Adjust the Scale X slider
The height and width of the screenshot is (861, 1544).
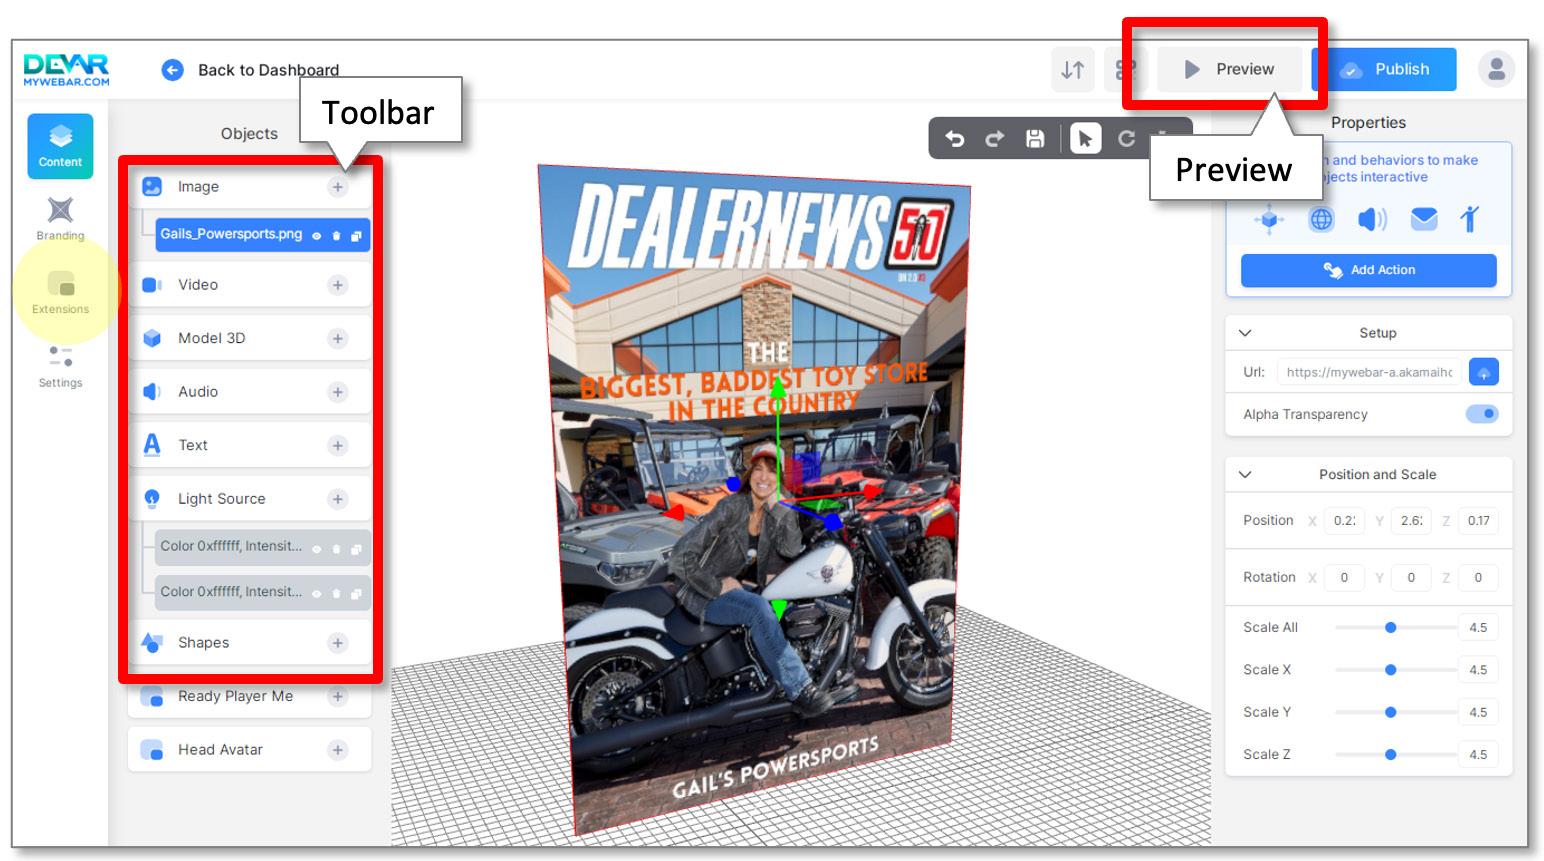pos(1396,670)
